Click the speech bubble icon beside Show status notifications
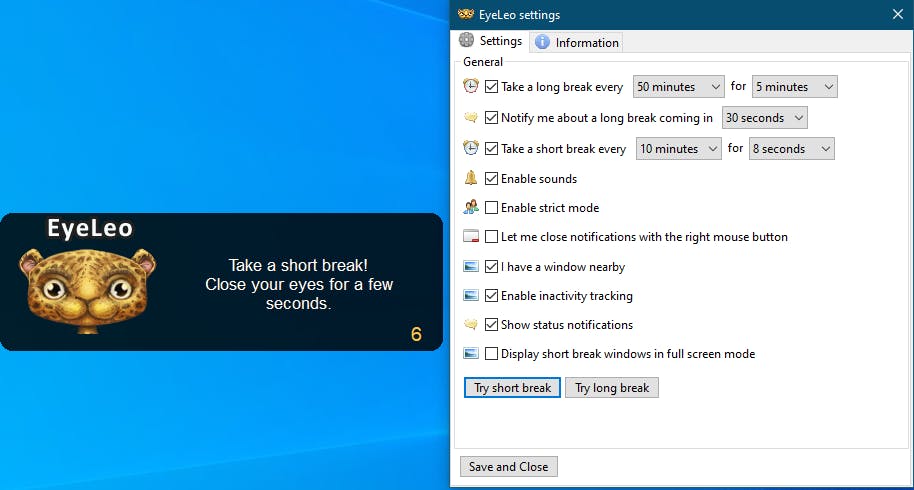 (471, 324)
